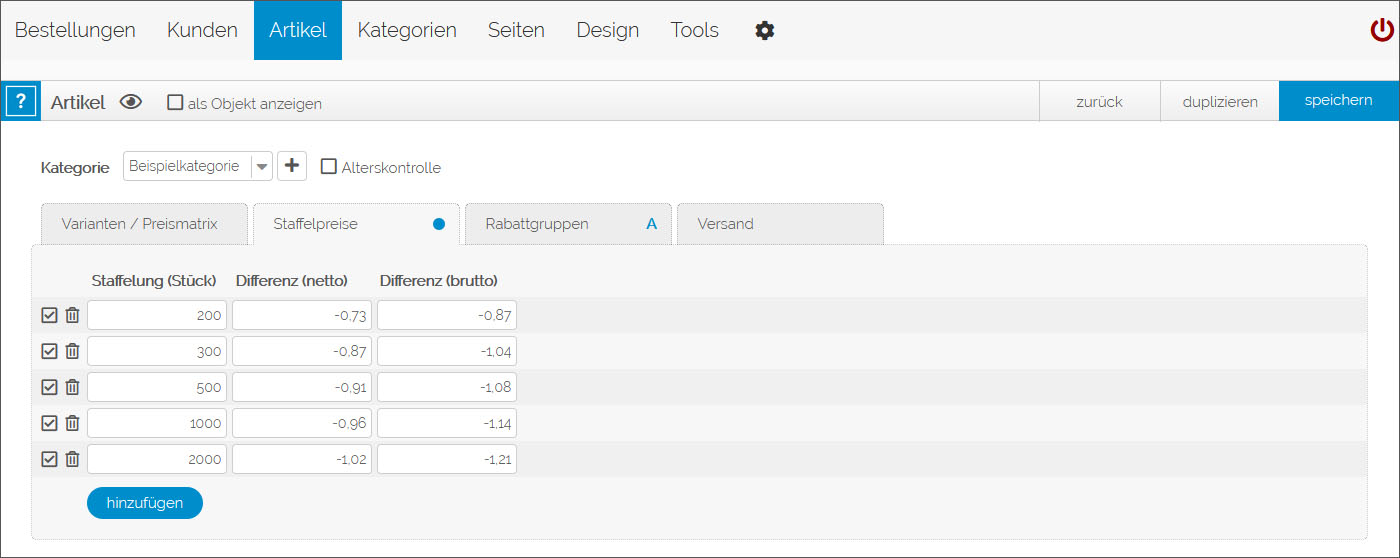Delete the 2000-piece tier with trash icon
The image size is (1400, 558).
72,460
